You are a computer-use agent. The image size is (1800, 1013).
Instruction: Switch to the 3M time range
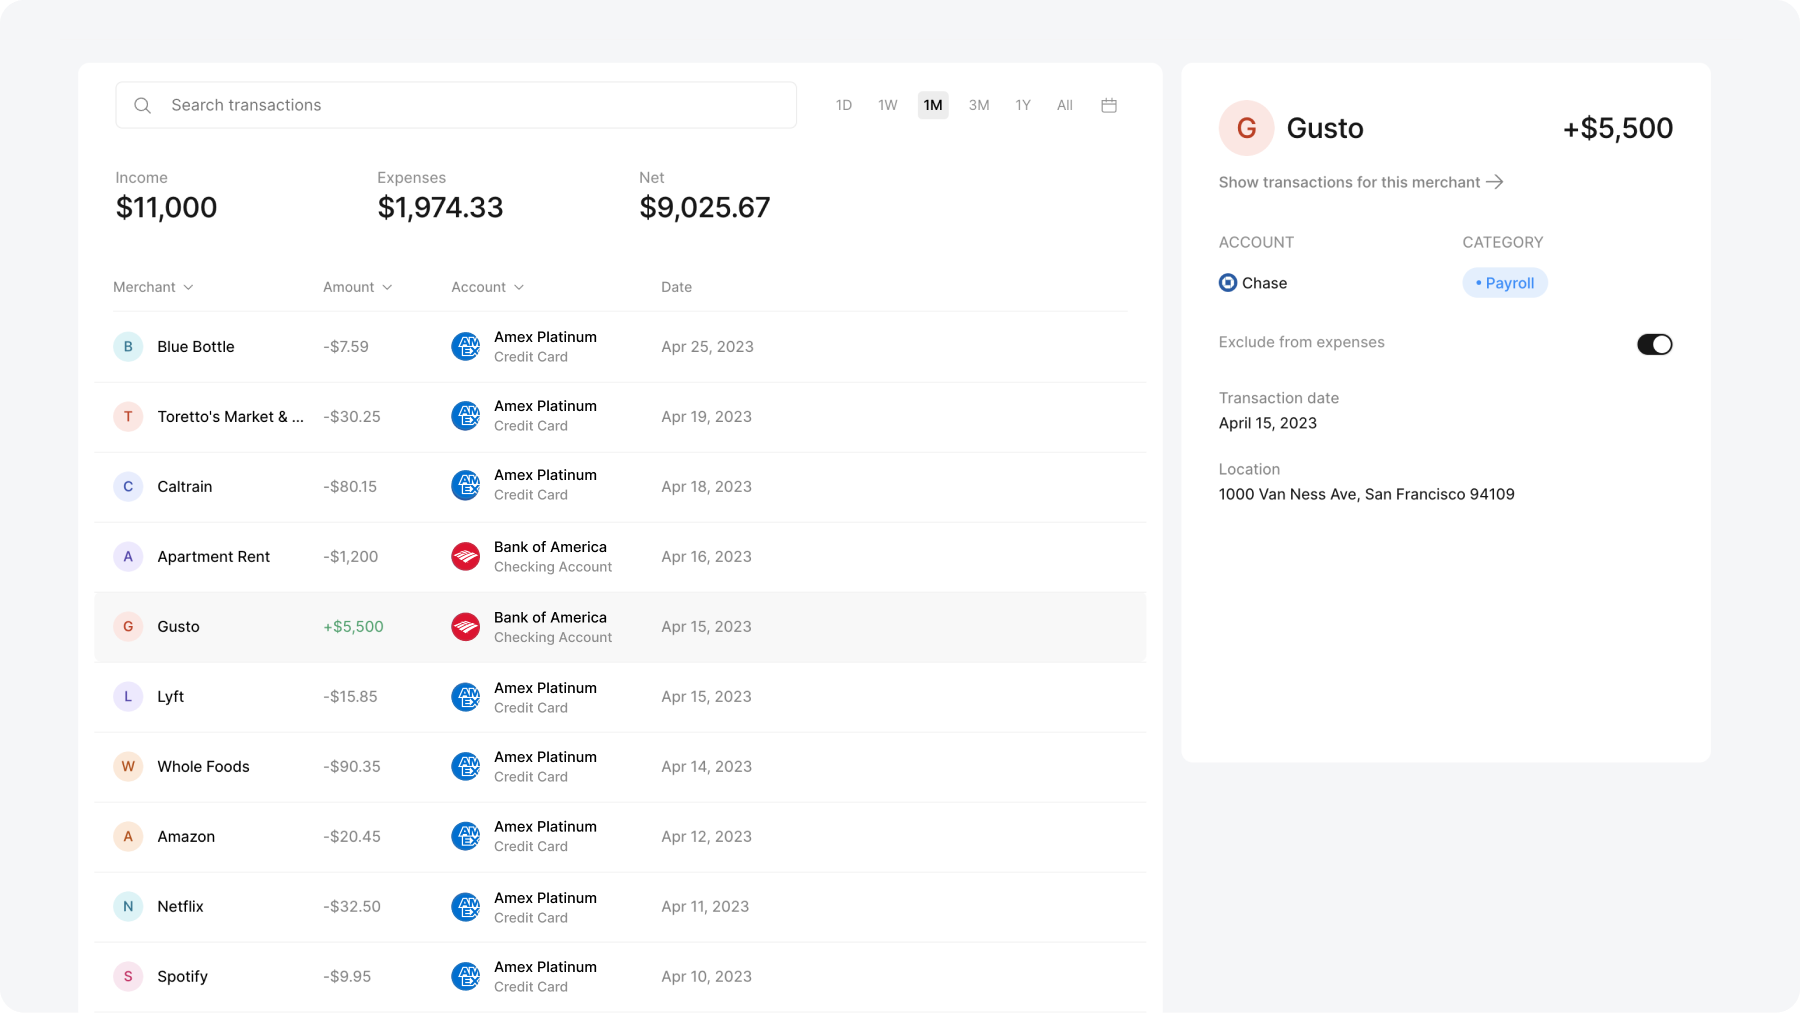pos(979,105)
